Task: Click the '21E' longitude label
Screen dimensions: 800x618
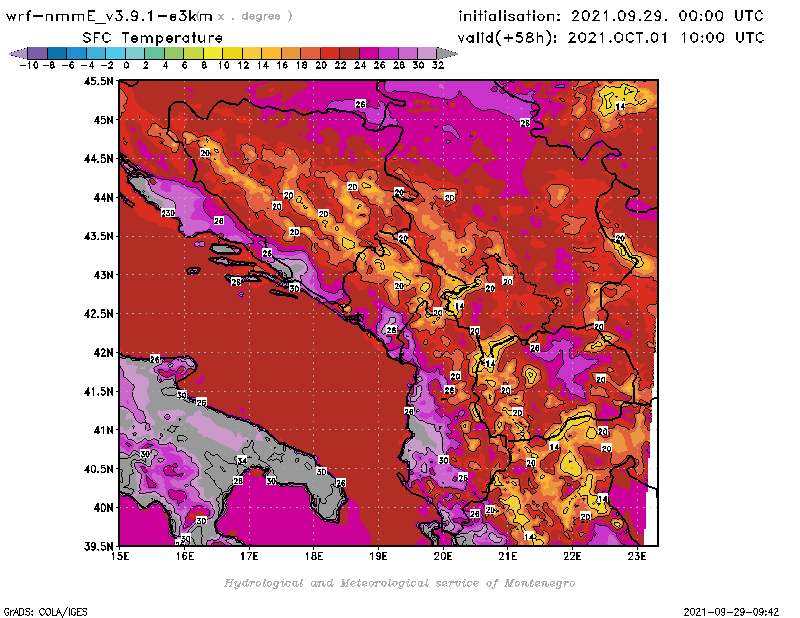Action: (x=508, y=556)
